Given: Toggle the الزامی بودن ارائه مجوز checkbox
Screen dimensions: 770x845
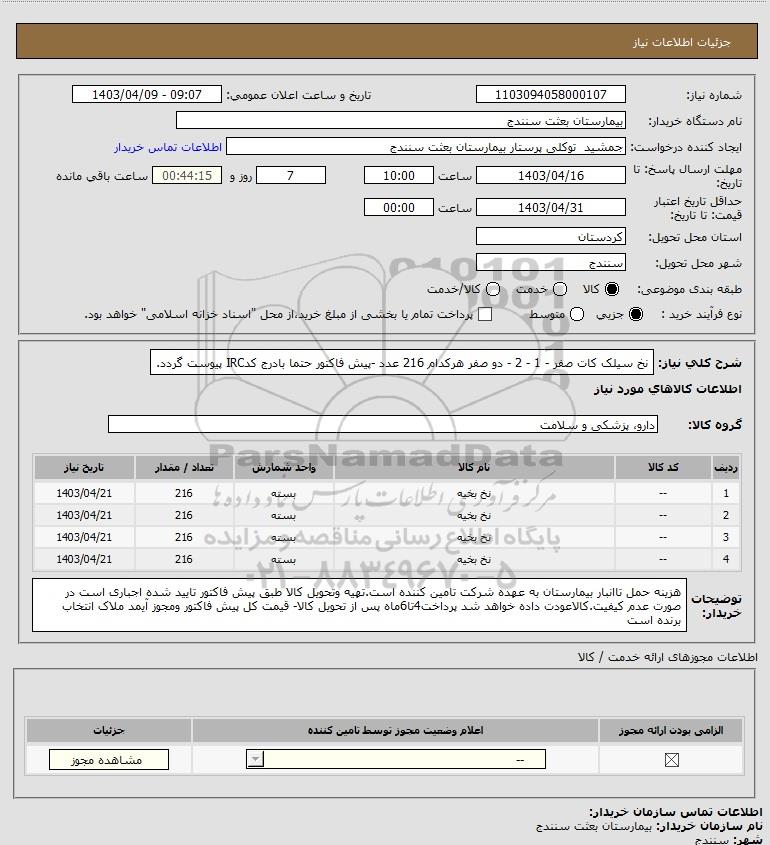Looking at the screenshot, I should coord(671,760).
